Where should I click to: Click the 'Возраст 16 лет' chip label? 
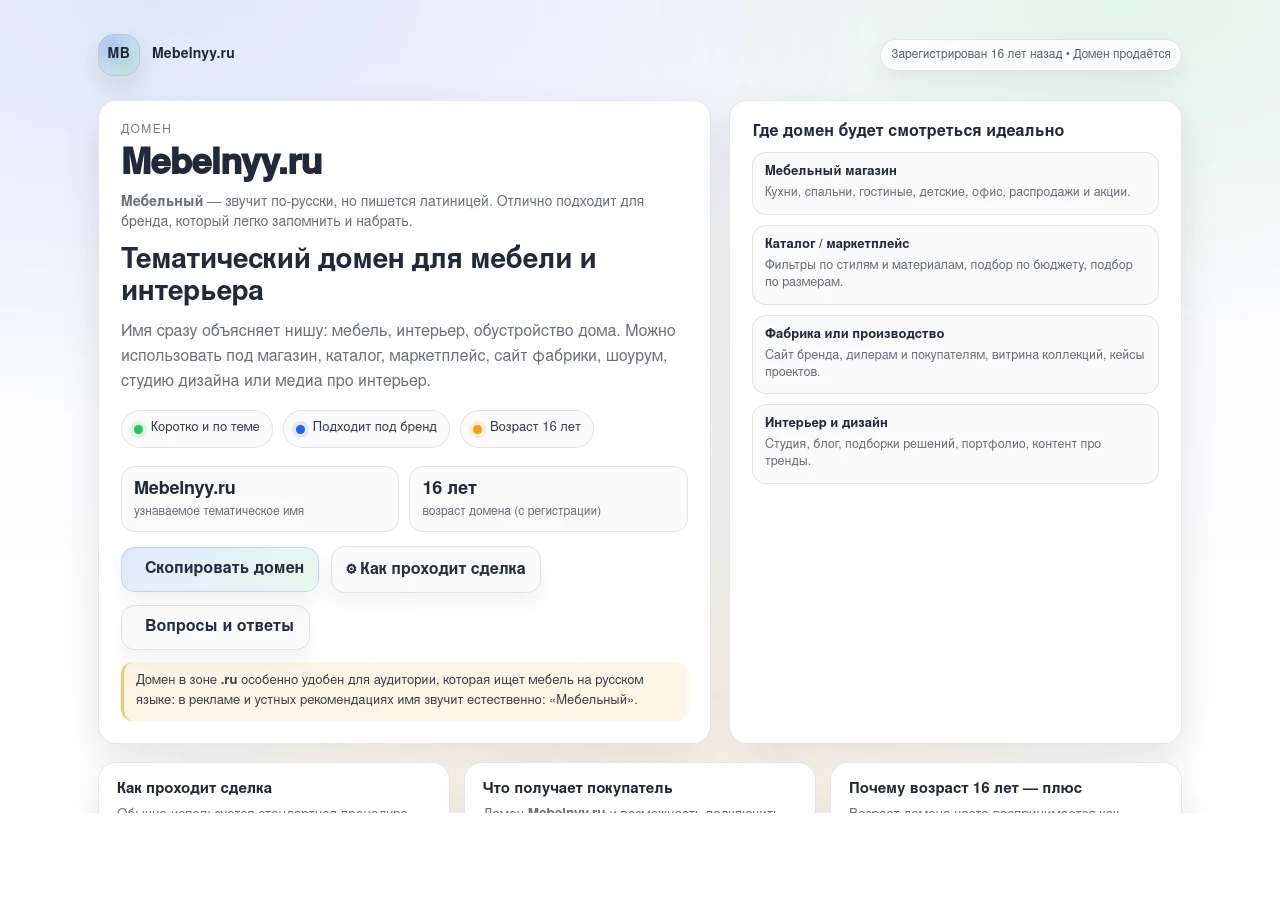pyautogui.click(x=535, y=427)
